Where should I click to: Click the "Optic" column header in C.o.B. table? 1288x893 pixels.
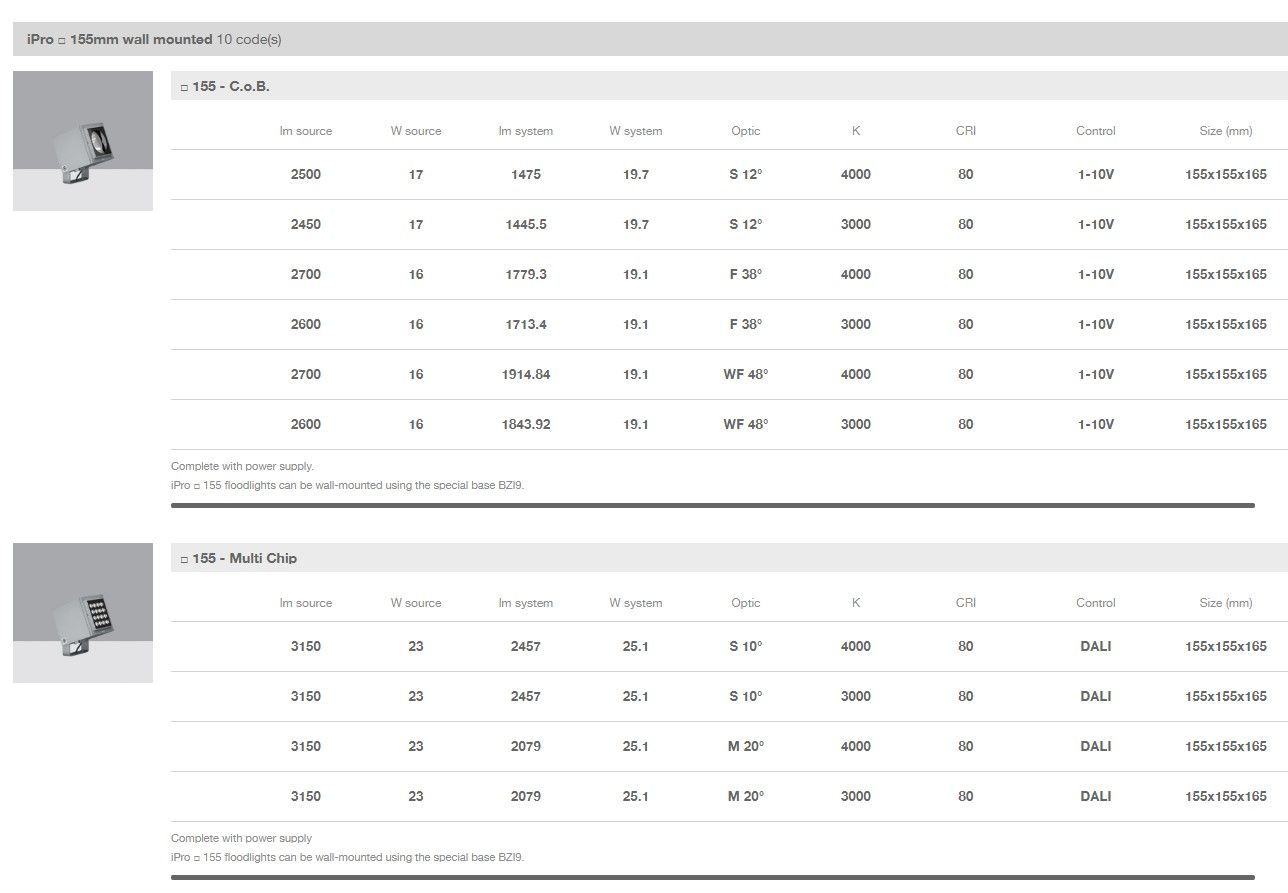746,131
